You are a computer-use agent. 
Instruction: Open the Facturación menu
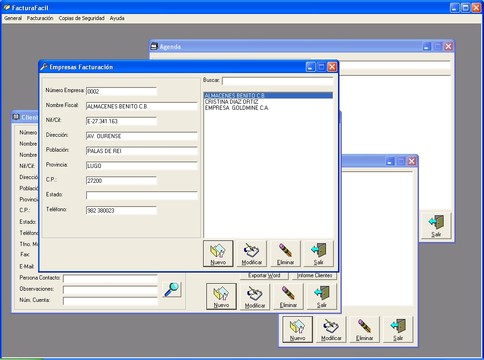click(40, 18)
